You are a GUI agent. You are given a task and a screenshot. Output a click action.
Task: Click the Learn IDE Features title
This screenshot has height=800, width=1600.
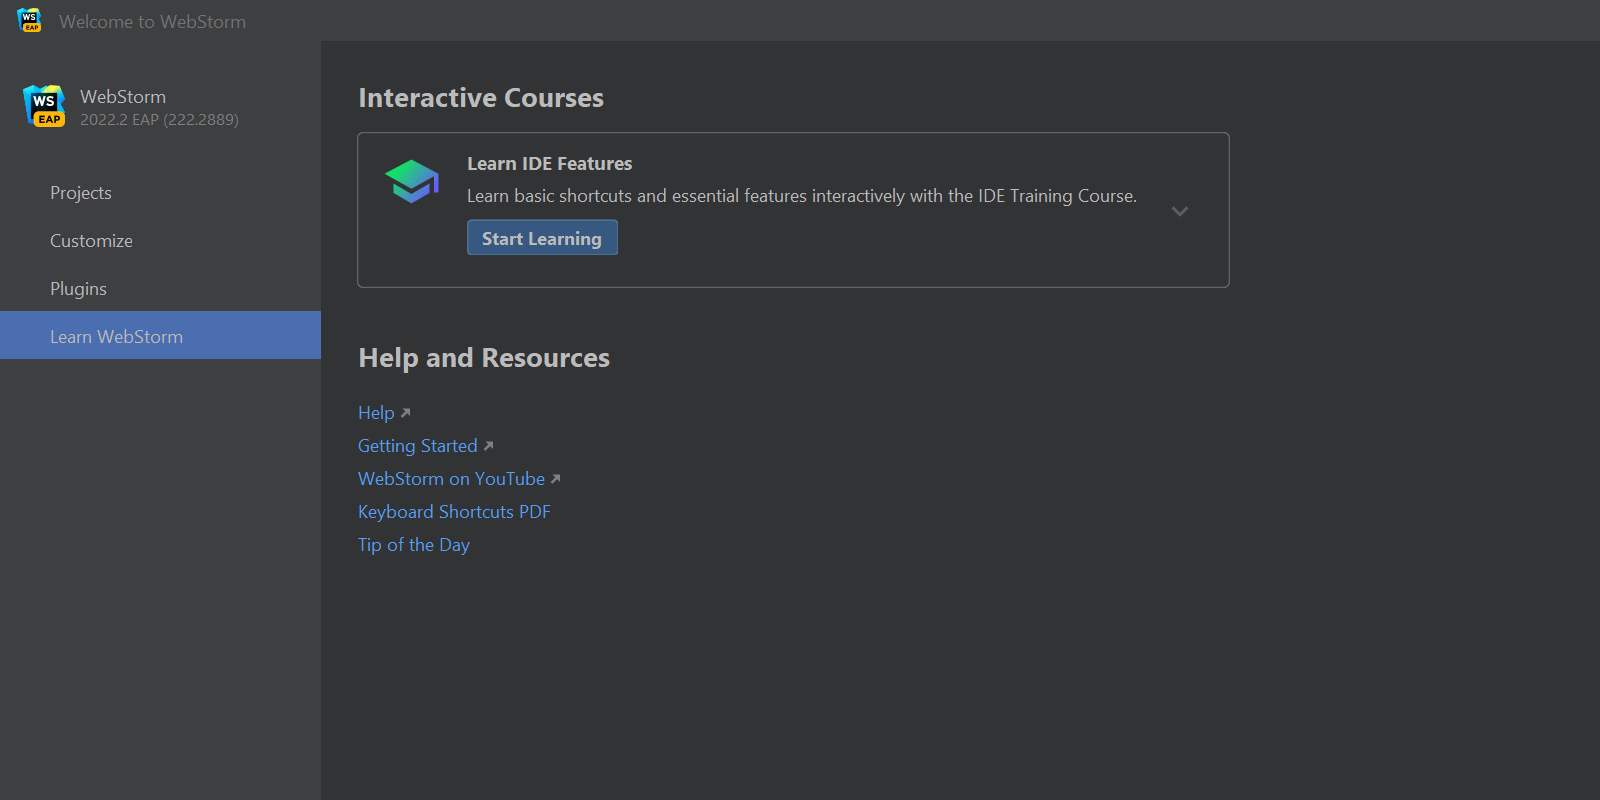tap(550, 164)
